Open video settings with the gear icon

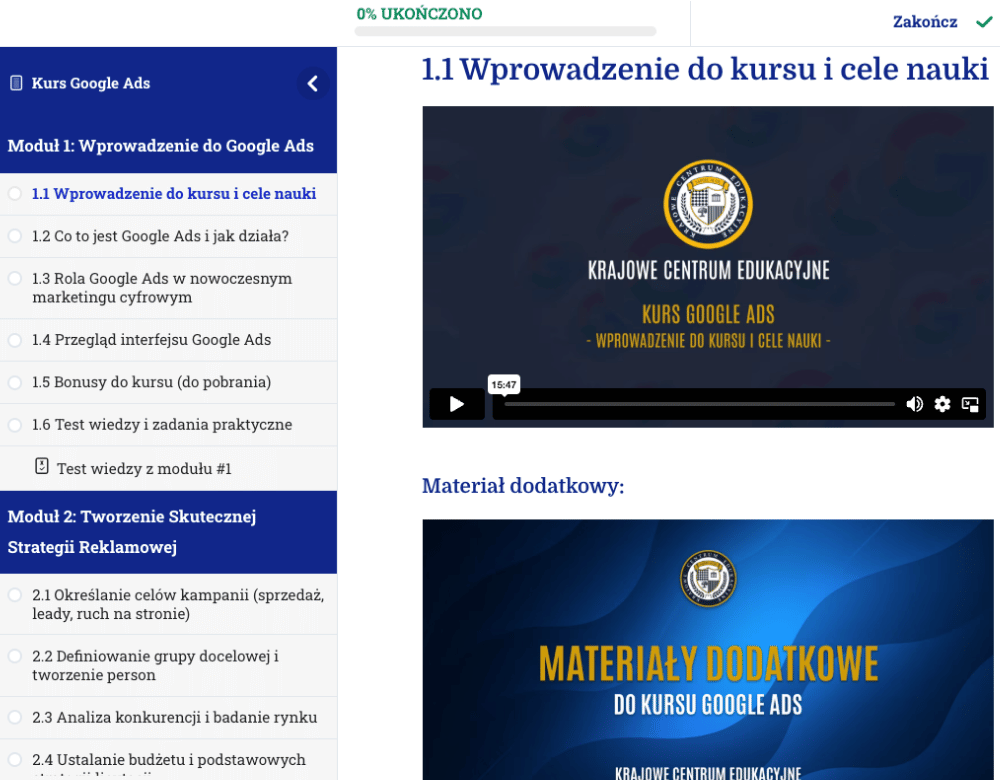[942, 404]
